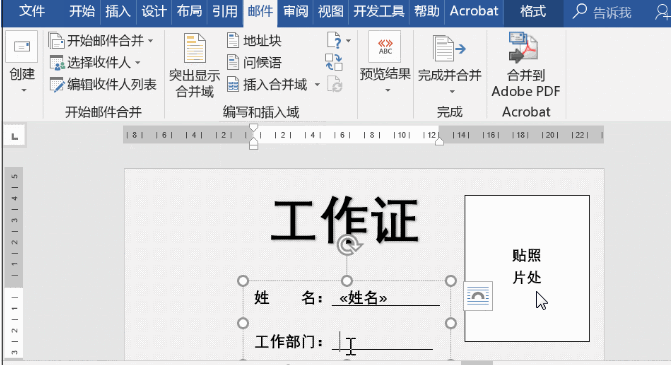Click the blank field after 工作部门
The height and width of the screenshot is (365, 671).
coord(382,341)
